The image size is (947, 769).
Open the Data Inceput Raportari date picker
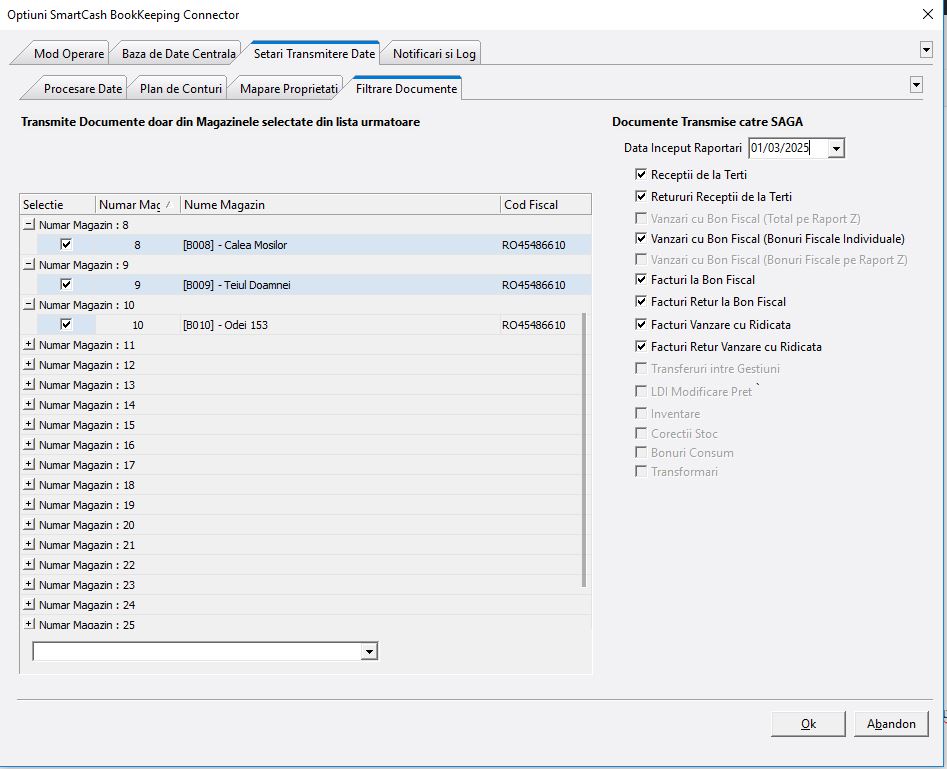click(x=836, y=148)
